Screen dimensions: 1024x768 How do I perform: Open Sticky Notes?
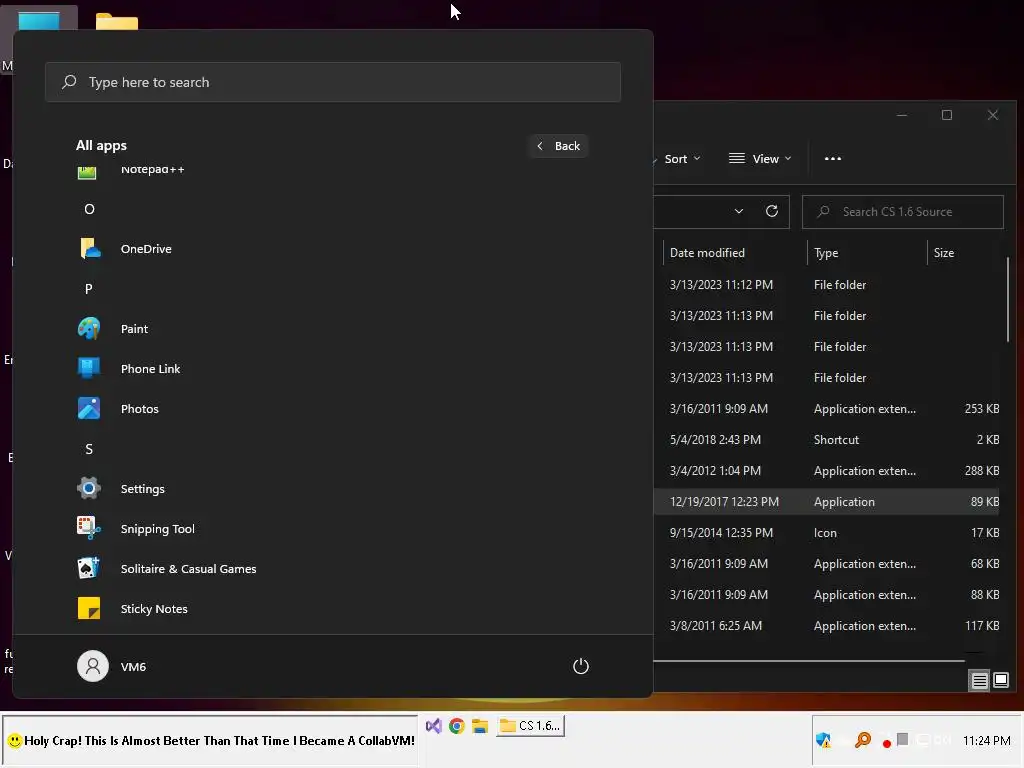pos(153,609)
